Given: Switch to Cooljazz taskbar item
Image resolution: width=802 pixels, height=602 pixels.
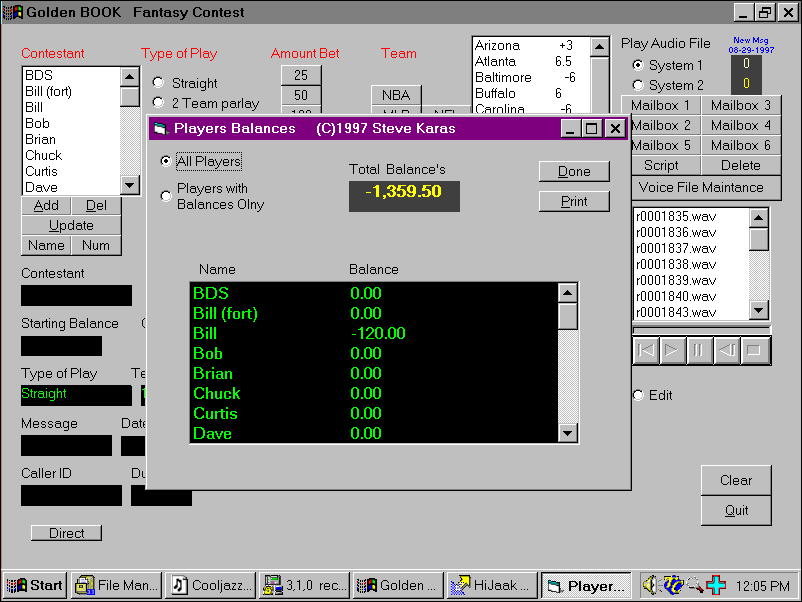Looking at the screenshot, I should [211, 585].
